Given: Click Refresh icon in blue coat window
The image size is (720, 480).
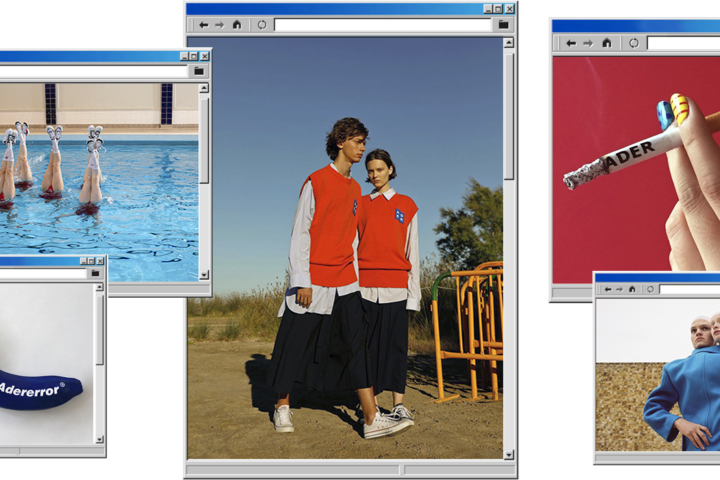Looking at the screenshot, I should pos(650,289).
